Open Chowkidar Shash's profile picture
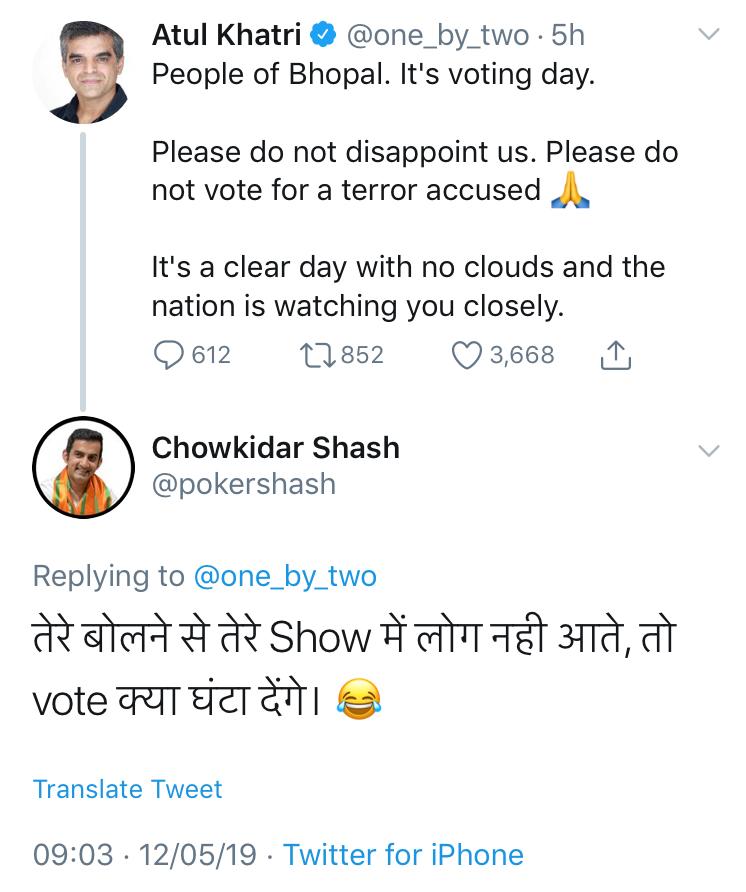The height and width of the screenshot is (892, 746). click(x=84, y=467)
